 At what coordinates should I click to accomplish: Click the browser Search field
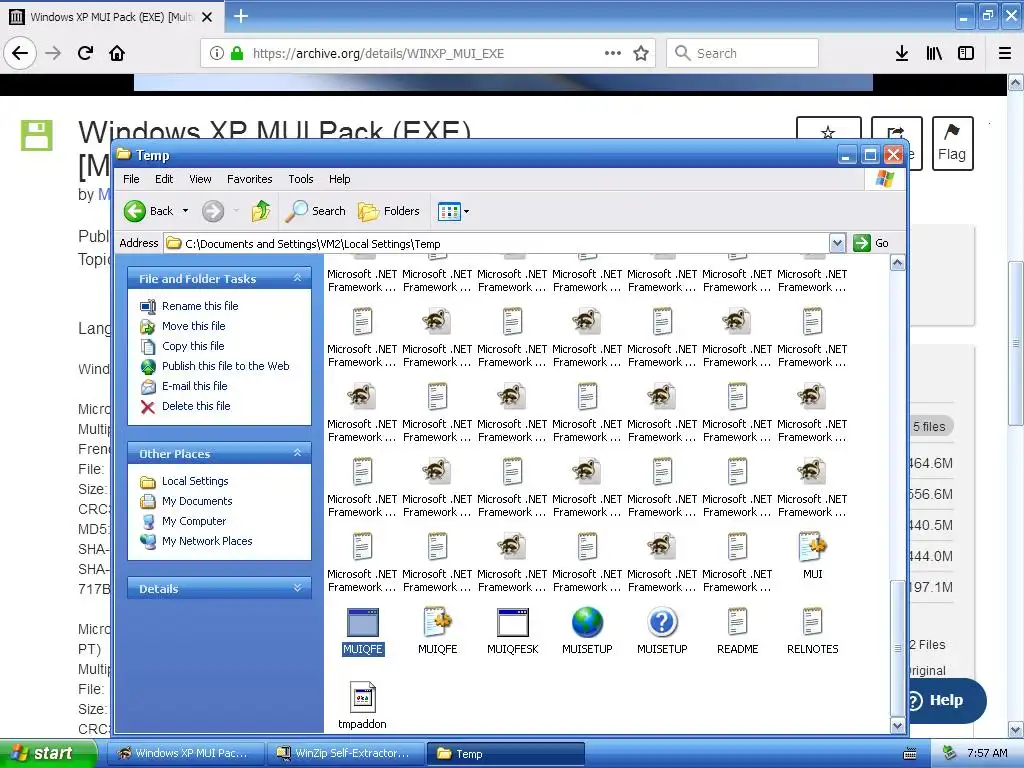point(743,53)
